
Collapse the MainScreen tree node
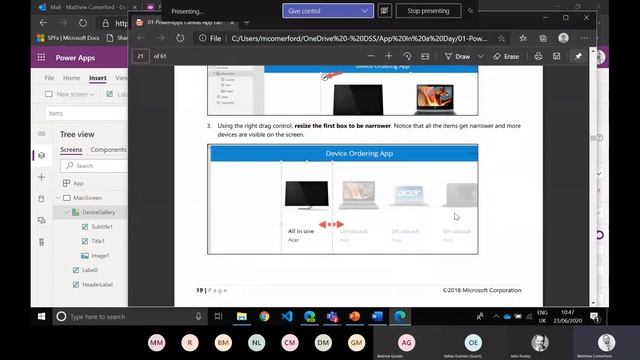pos(58,198)
